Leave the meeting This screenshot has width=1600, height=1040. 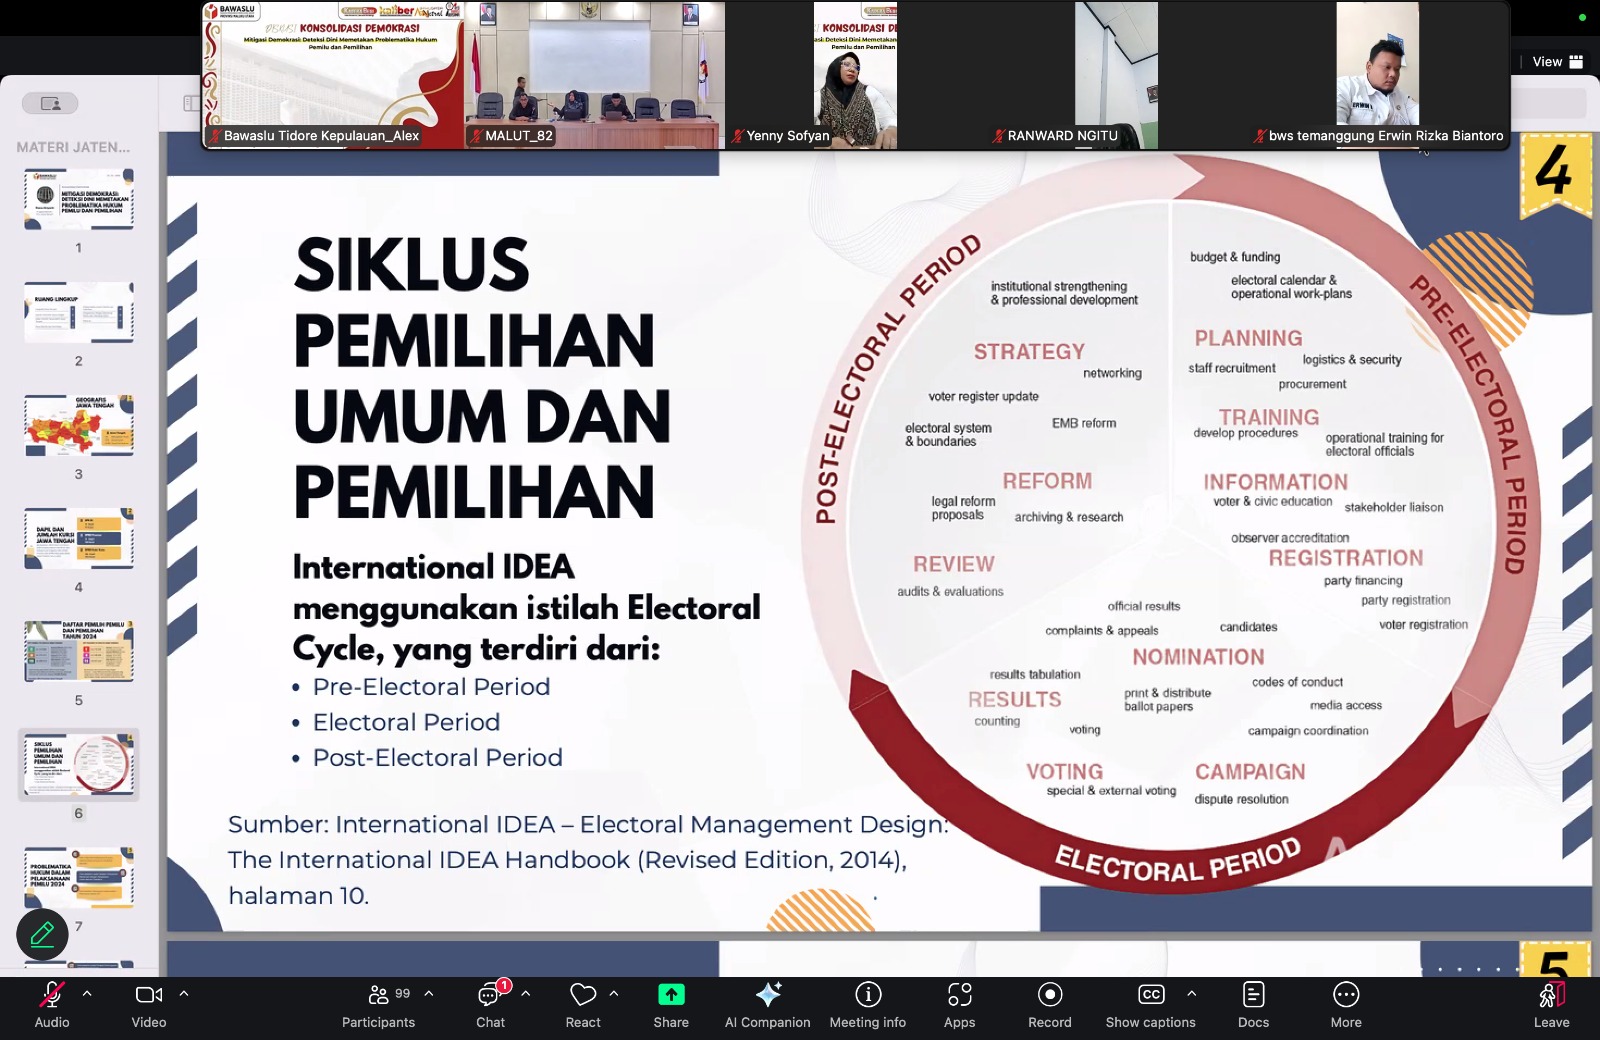click(1552, 1004)
